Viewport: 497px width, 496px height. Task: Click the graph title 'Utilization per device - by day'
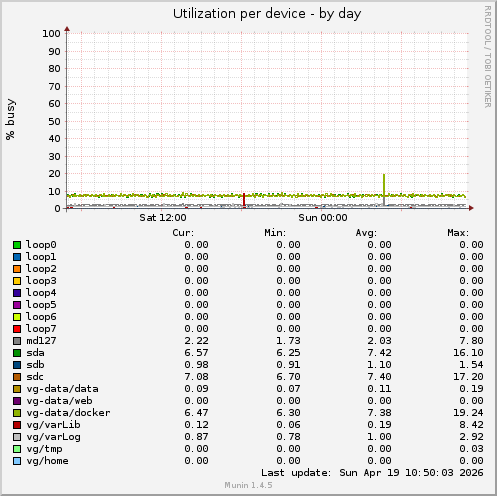click(267, 14)
